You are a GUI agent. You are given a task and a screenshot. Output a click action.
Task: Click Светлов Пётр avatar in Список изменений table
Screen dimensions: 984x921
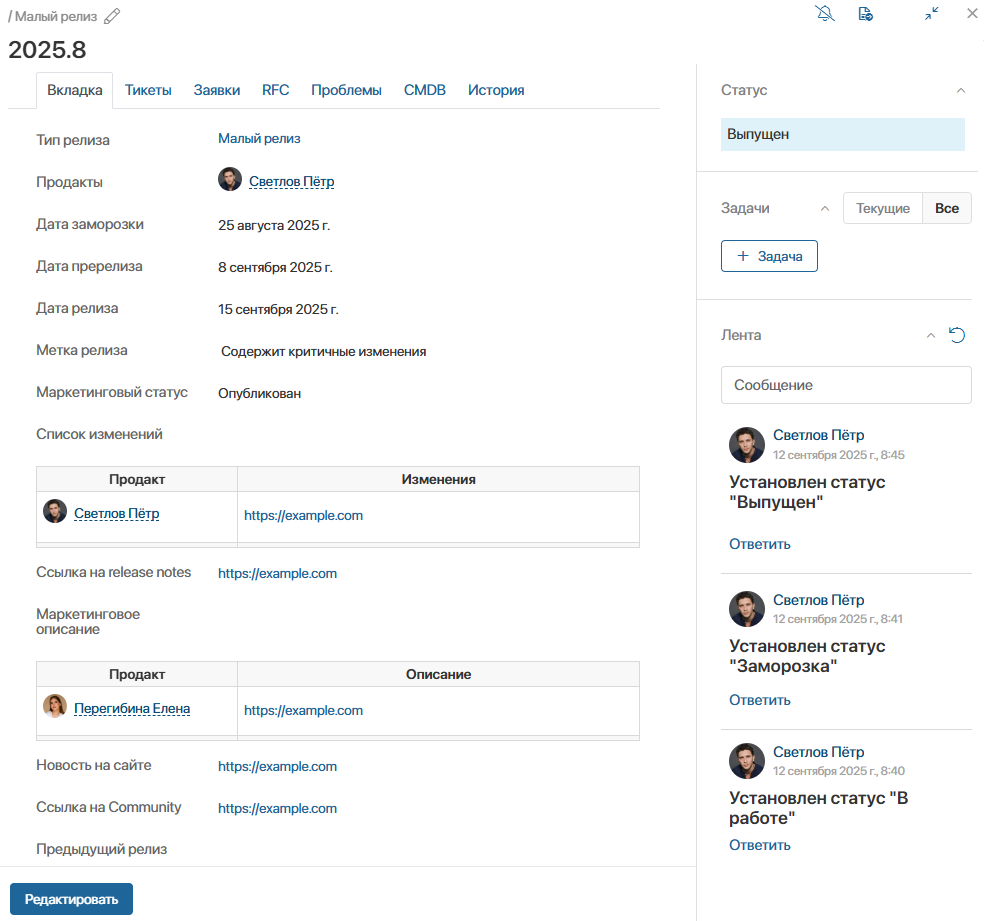click(x=55, y=511)
